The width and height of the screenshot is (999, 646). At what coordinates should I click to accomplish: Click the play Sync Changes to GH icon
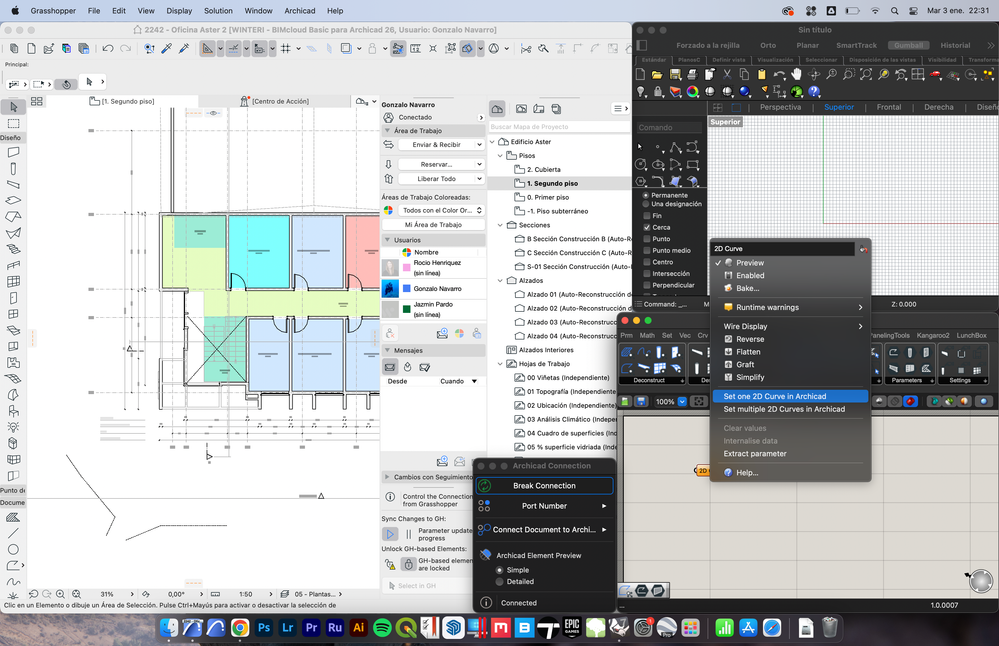pyautogui.click(x=390, y=534)
